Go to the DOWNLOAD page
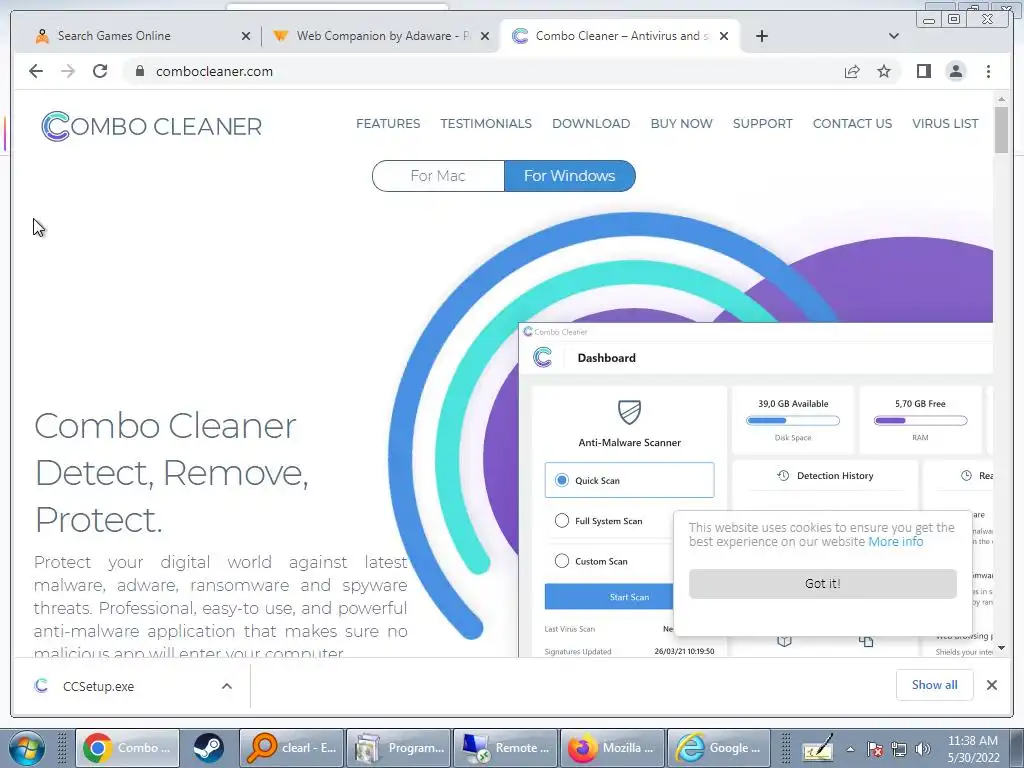 [591, 123]
